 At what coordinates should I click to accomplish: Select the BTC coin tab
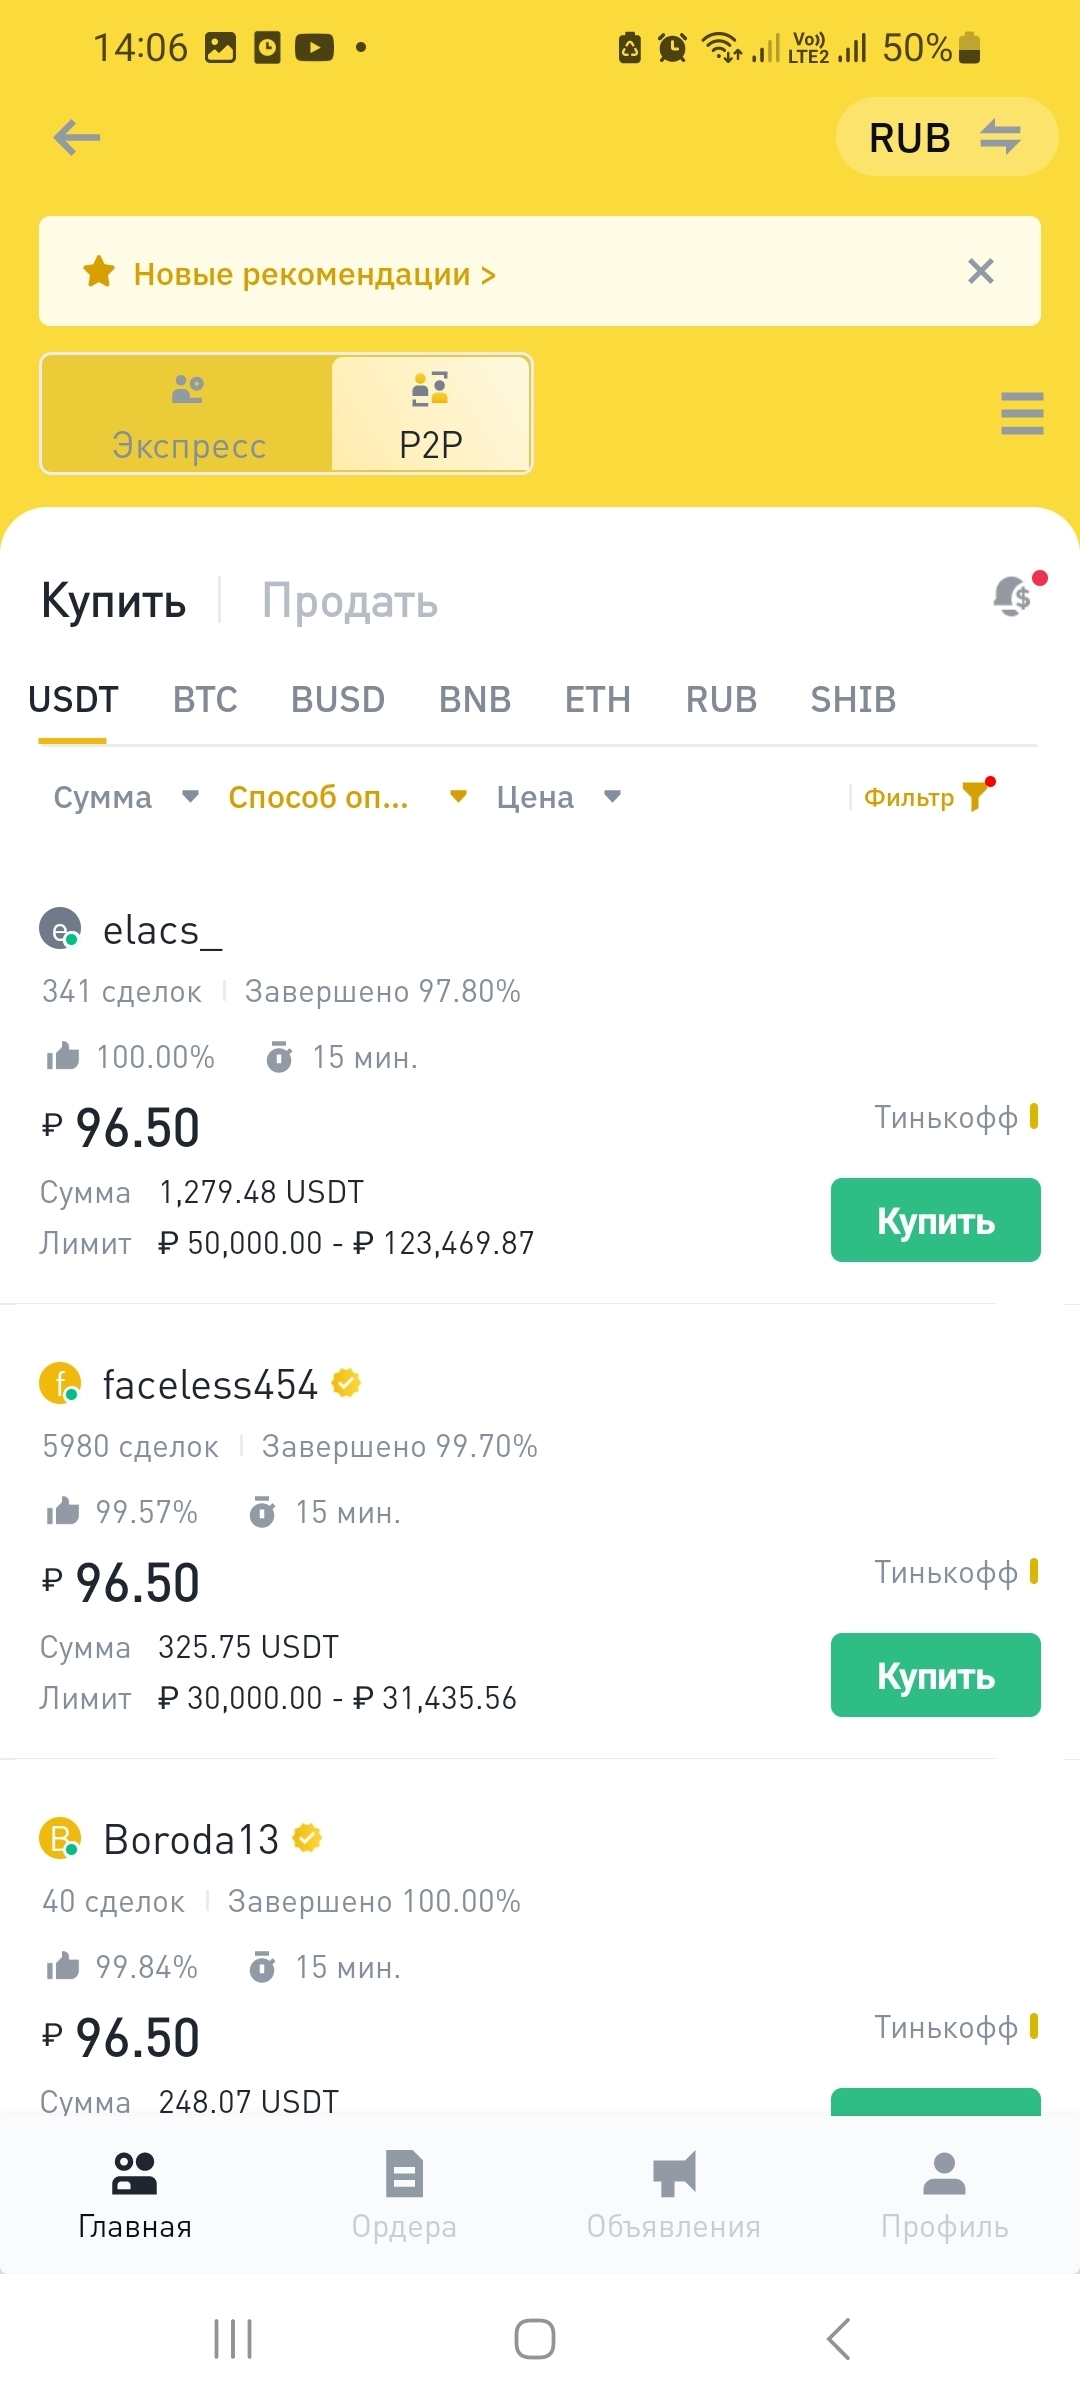point(205,700)
